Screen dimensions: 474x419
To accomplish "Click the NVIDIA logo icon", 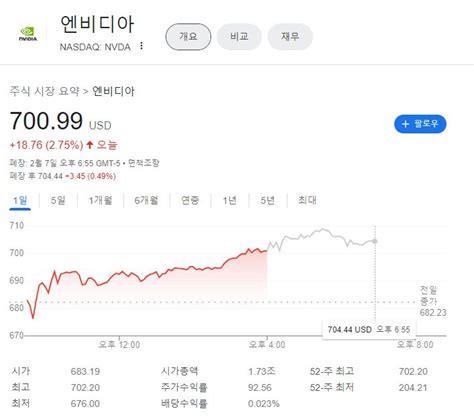I will pos(28,34).
